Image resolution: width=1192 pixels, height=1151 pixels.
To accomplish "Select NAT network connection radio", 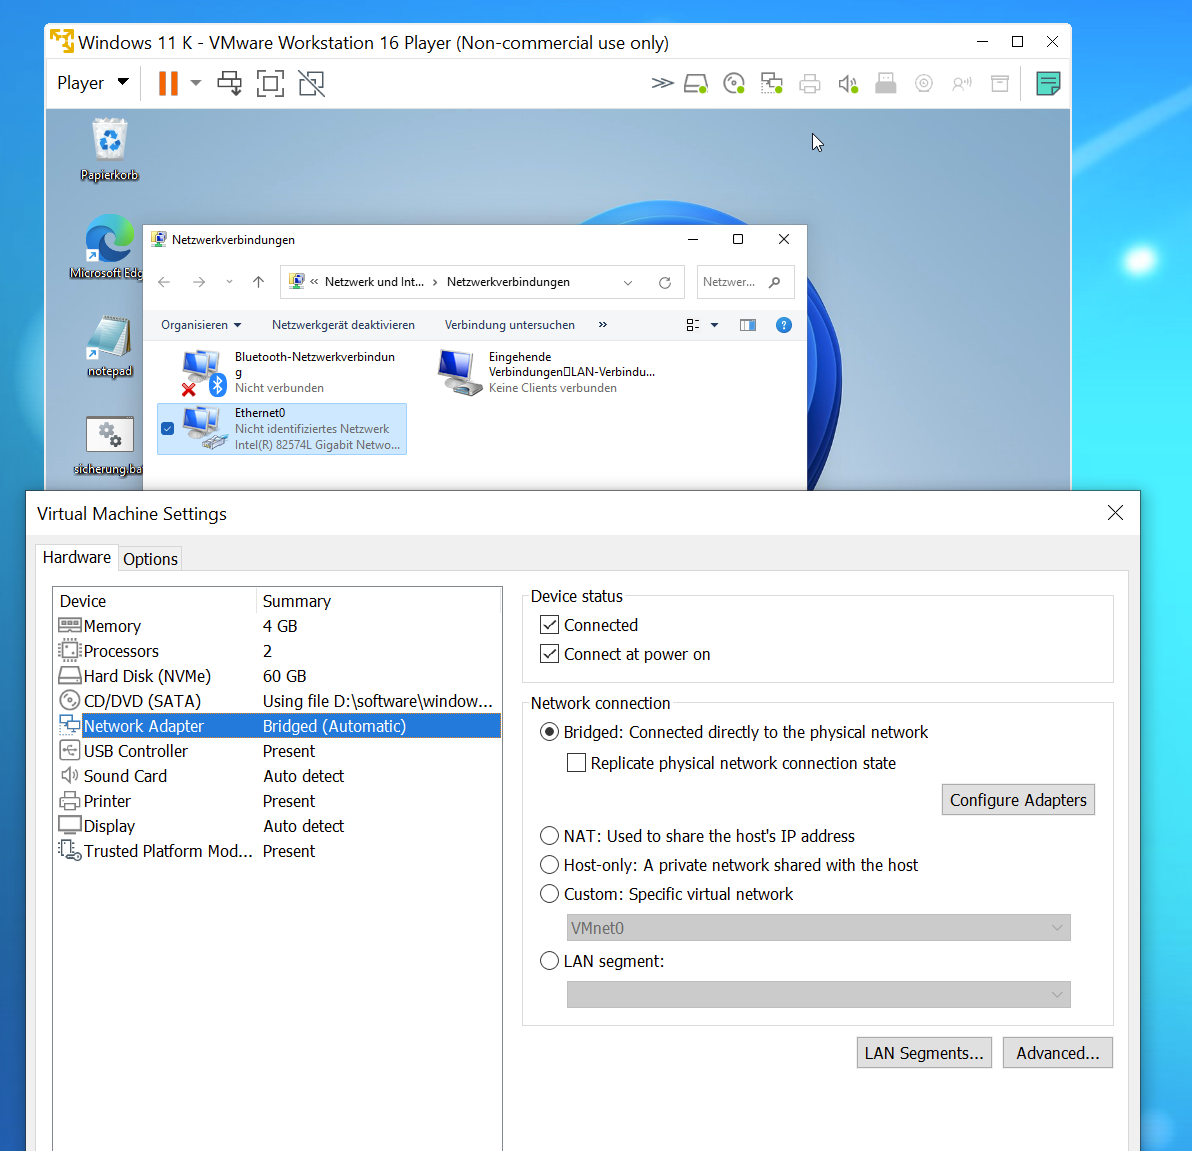I will pyautogui.click(x=549, y=836).
